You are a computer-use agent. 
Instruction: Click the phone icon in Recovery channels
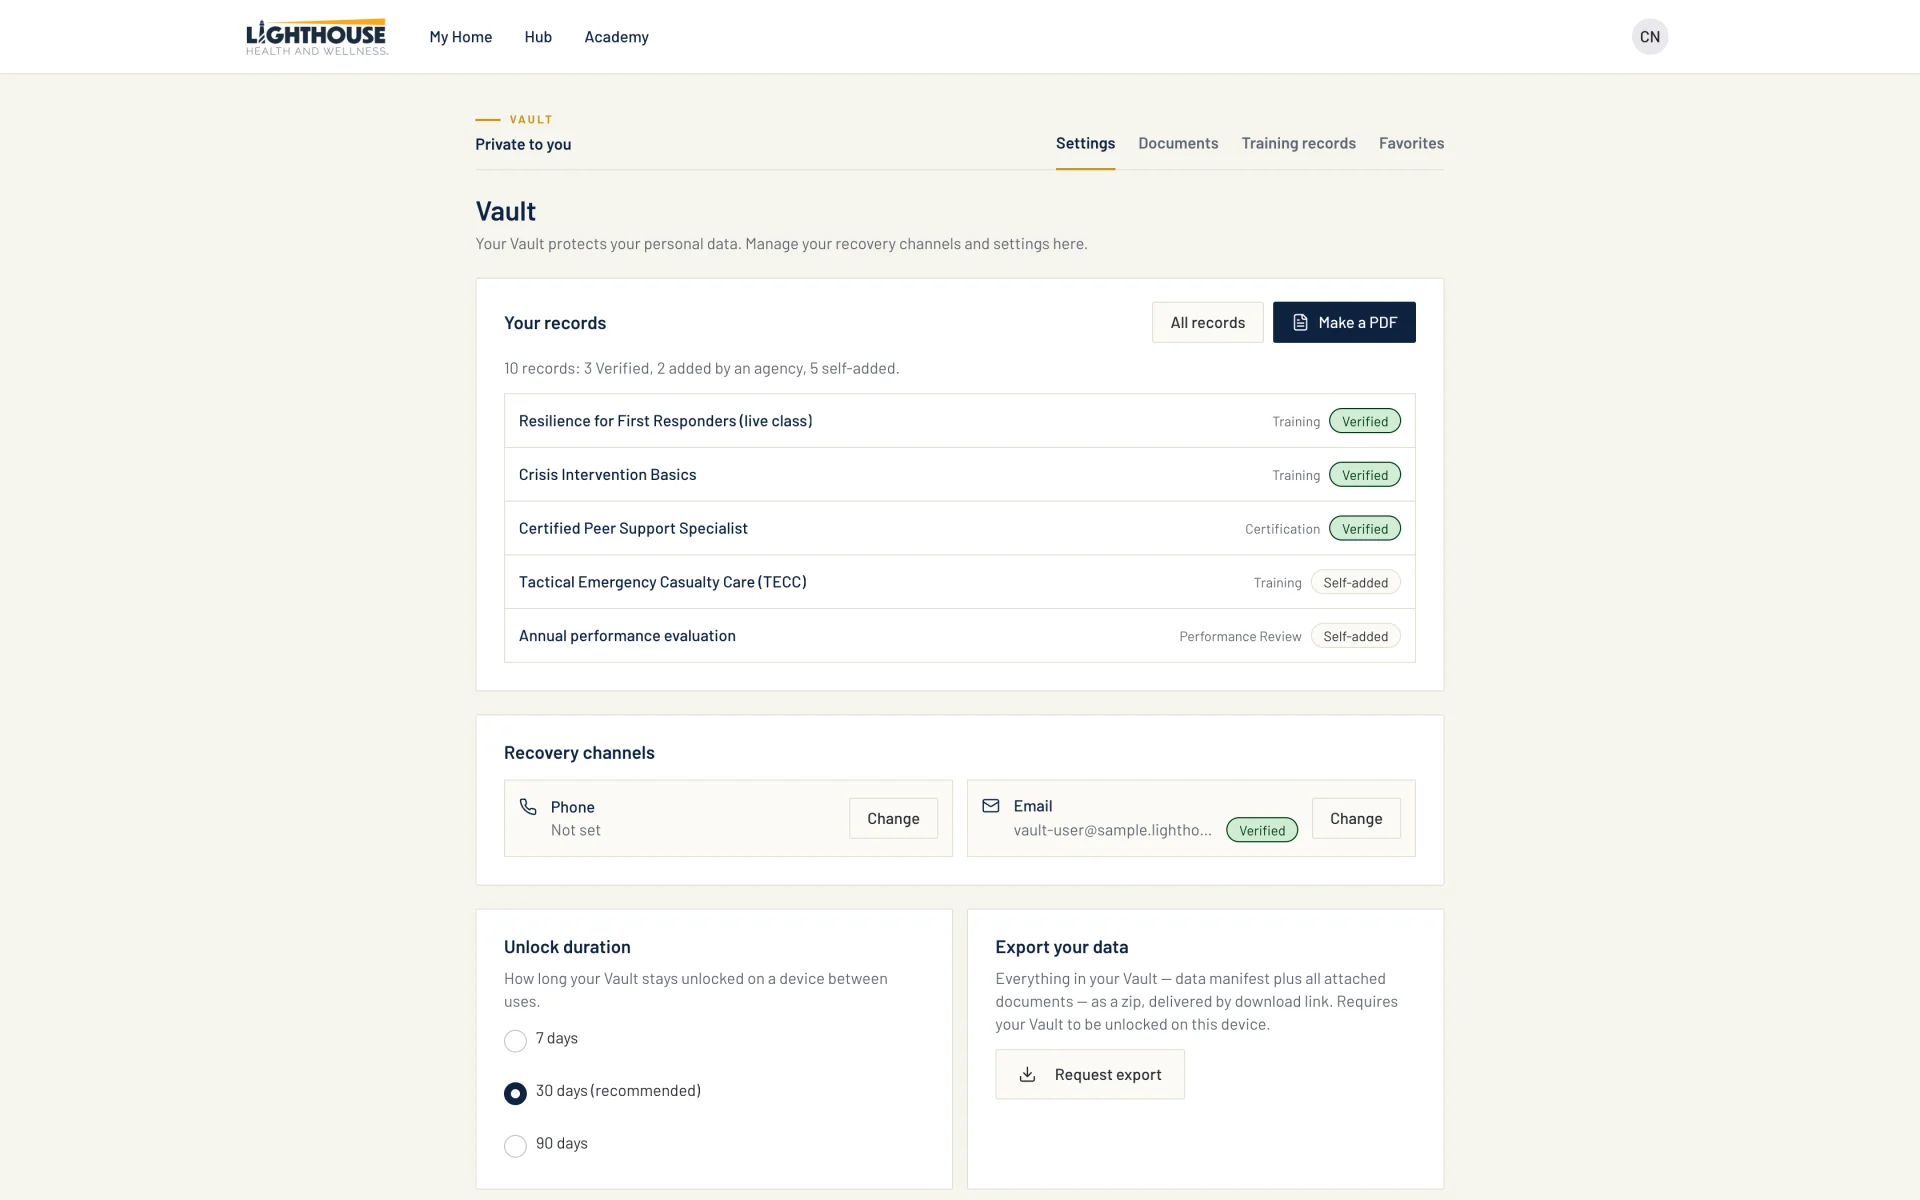tap(528, 806)
